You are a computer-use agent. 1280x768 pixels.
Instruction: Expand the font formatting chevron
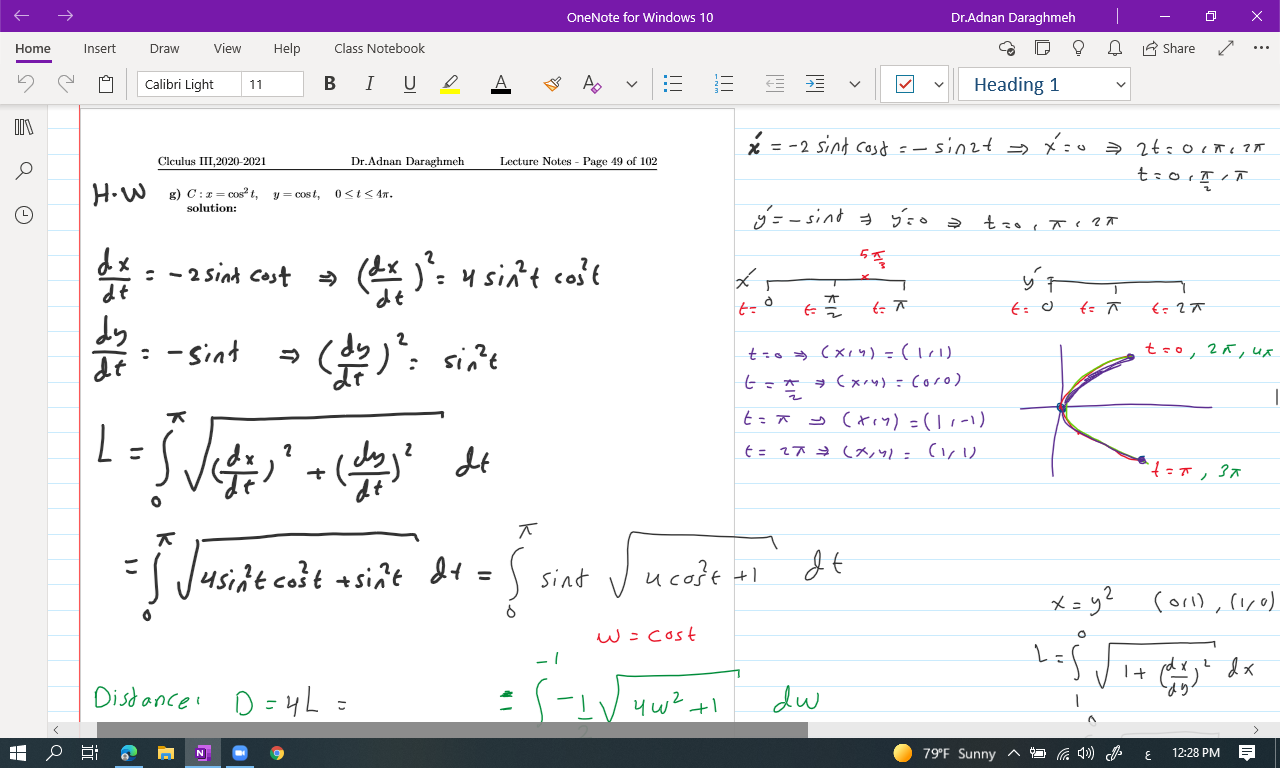(x=632, y=84)
